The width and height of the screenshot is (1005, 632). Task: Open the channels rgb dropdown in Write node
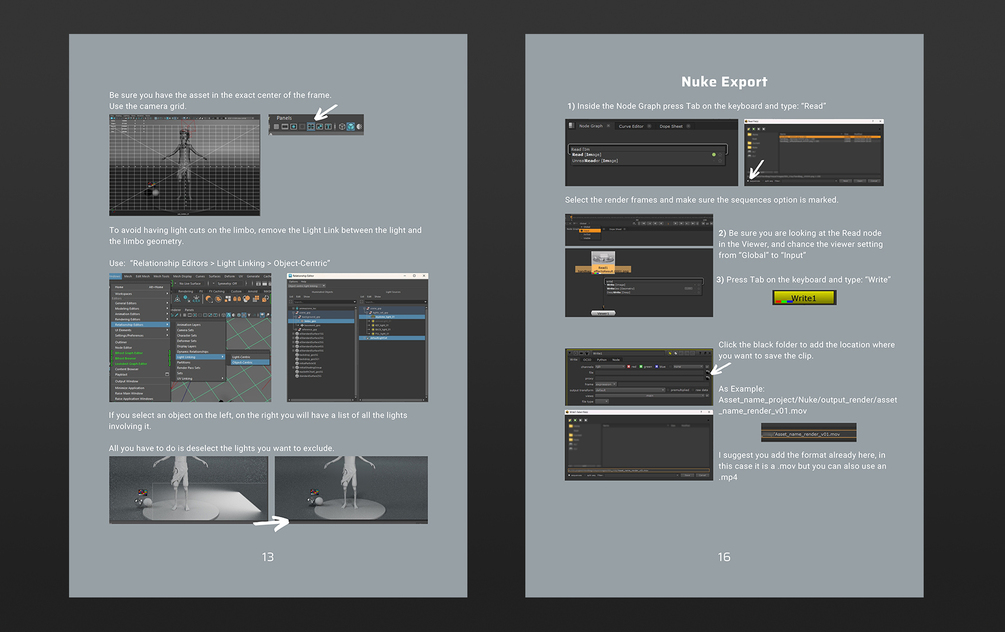(610, 367)
